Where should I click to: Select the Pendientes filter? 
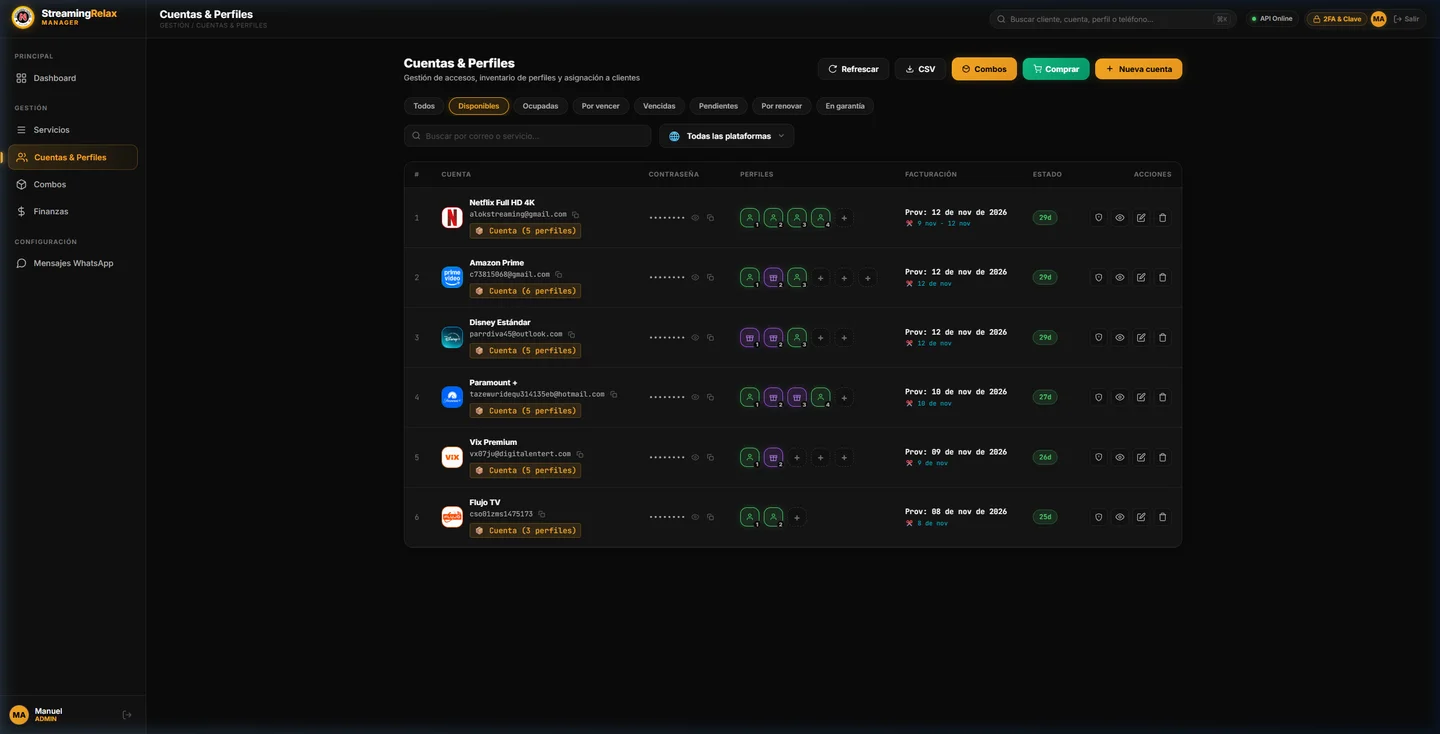tap(718, 106)
